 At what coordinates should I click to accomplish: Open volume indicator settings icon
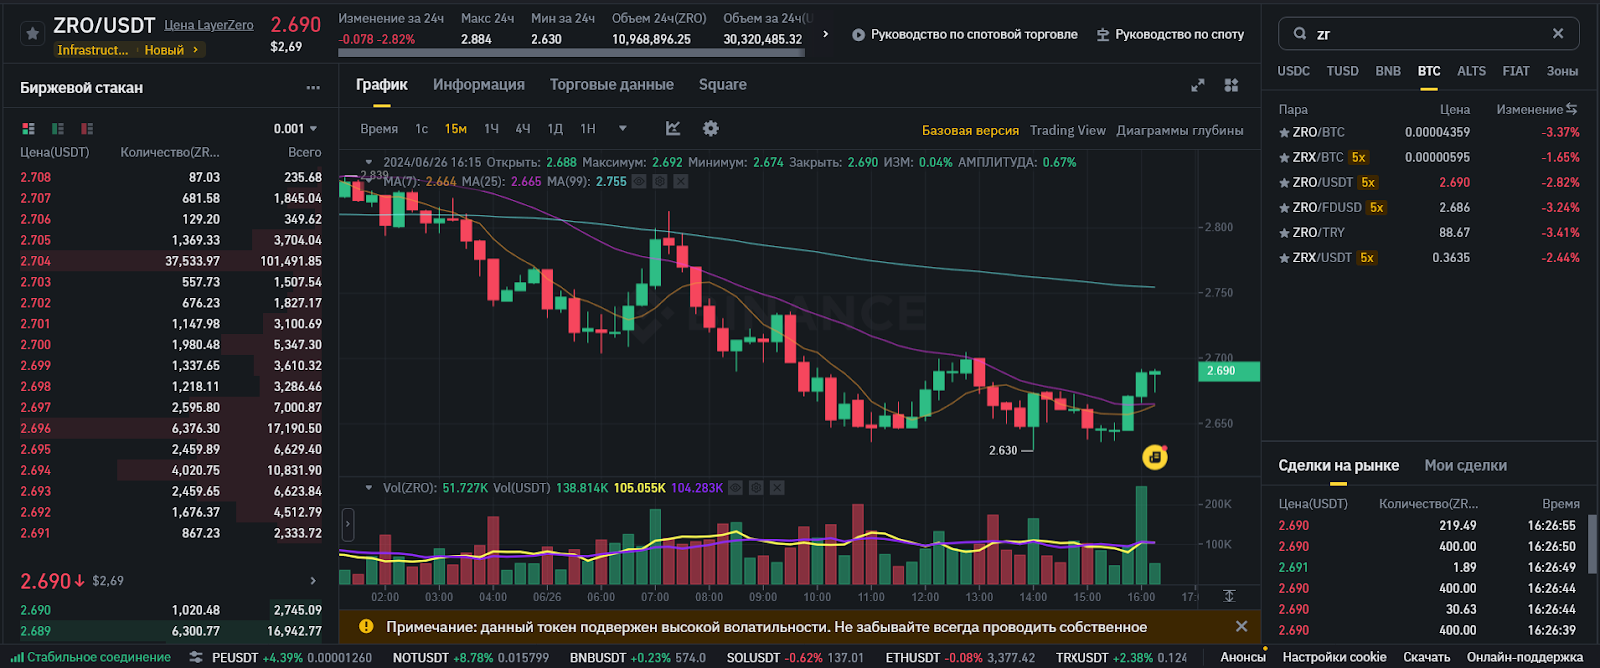point(756,488)
